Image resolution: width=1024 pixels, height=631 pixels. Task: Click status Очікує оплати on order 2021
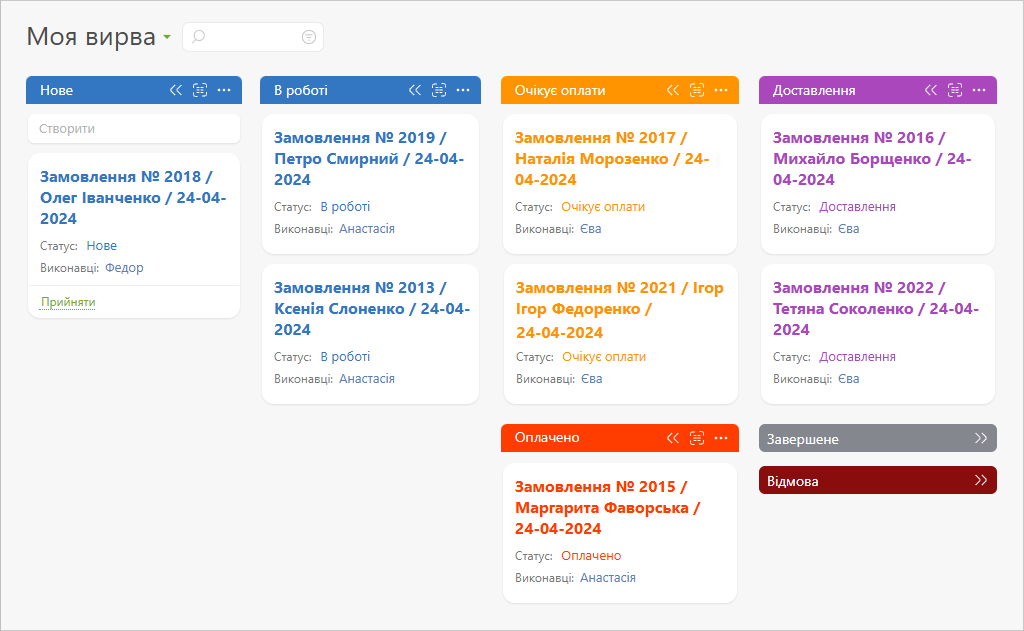(x=604, y=357)
